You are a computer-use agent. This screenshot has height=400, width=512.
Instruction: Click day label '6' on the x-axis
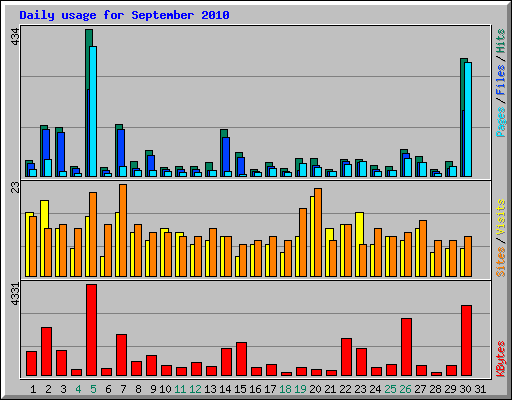pos(108,389)
